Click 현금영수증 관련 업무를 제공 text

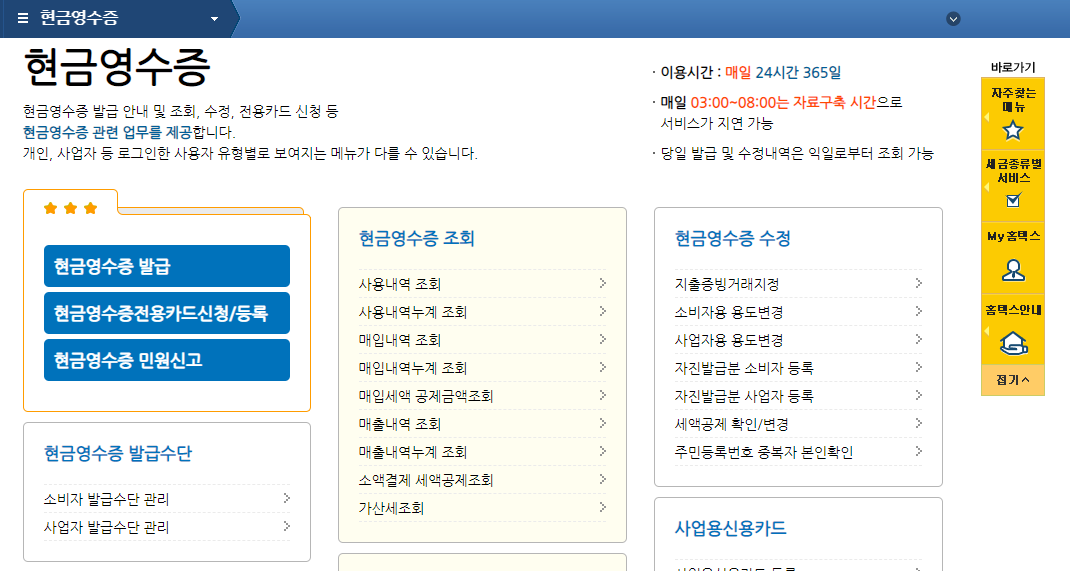pyautogui.click(x=108, y=132)
